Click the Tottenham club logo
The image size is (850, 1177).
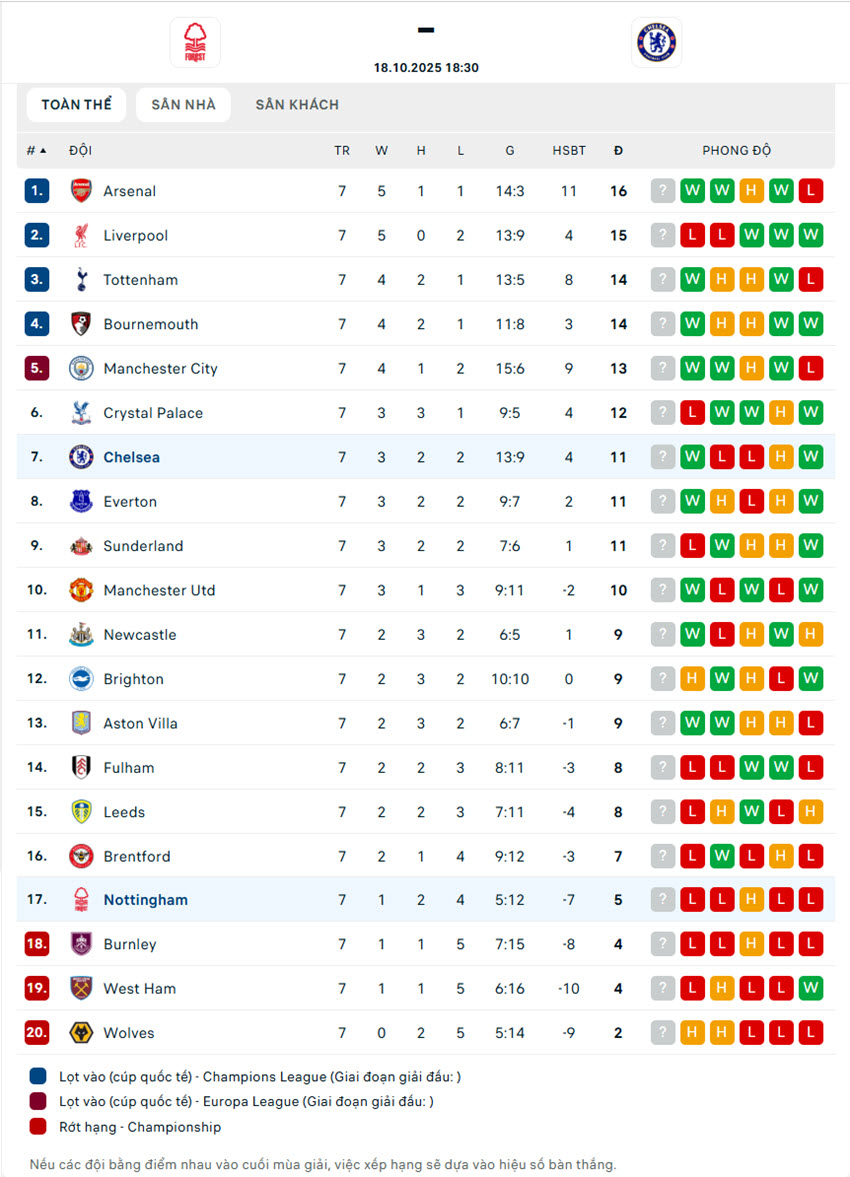[x=81, y=280]
